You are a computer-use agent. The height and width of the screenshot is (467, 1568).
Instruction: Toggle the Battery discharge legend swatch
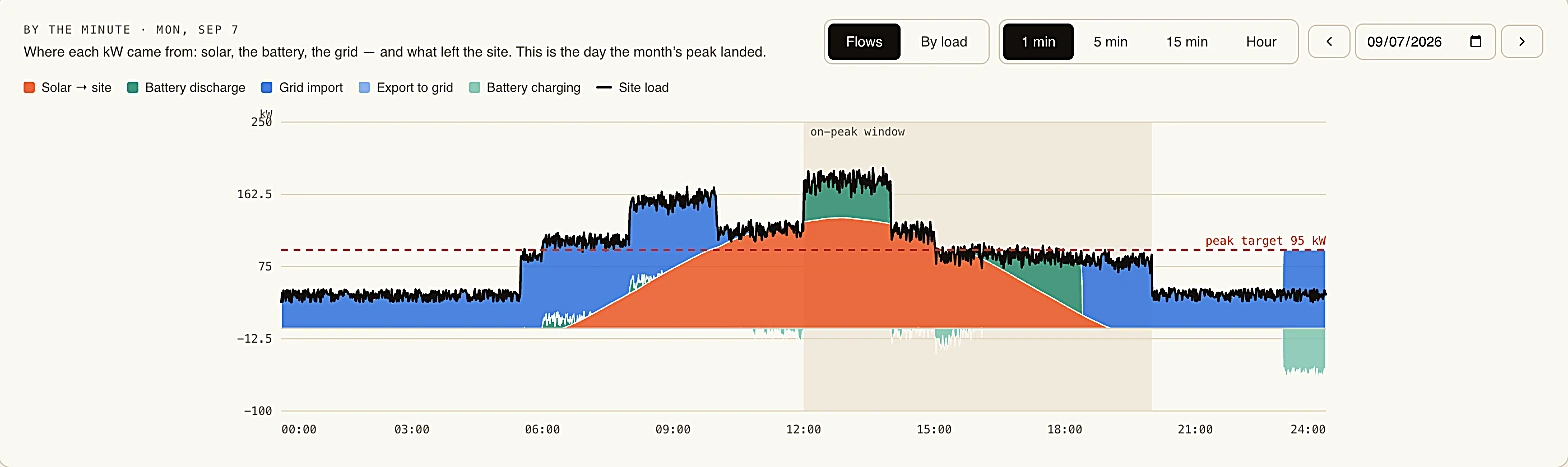(x=133, y=88)
